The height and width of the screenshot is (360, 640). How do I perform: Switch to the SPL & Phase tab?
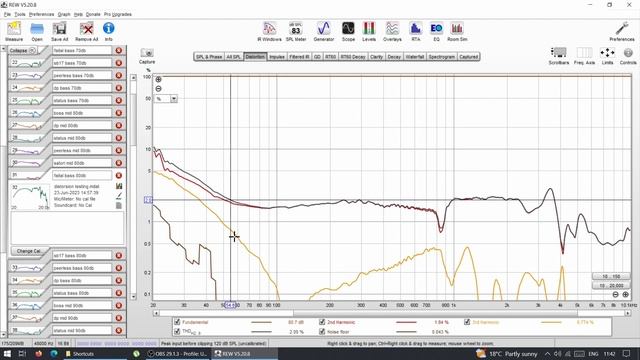(209, 57)
